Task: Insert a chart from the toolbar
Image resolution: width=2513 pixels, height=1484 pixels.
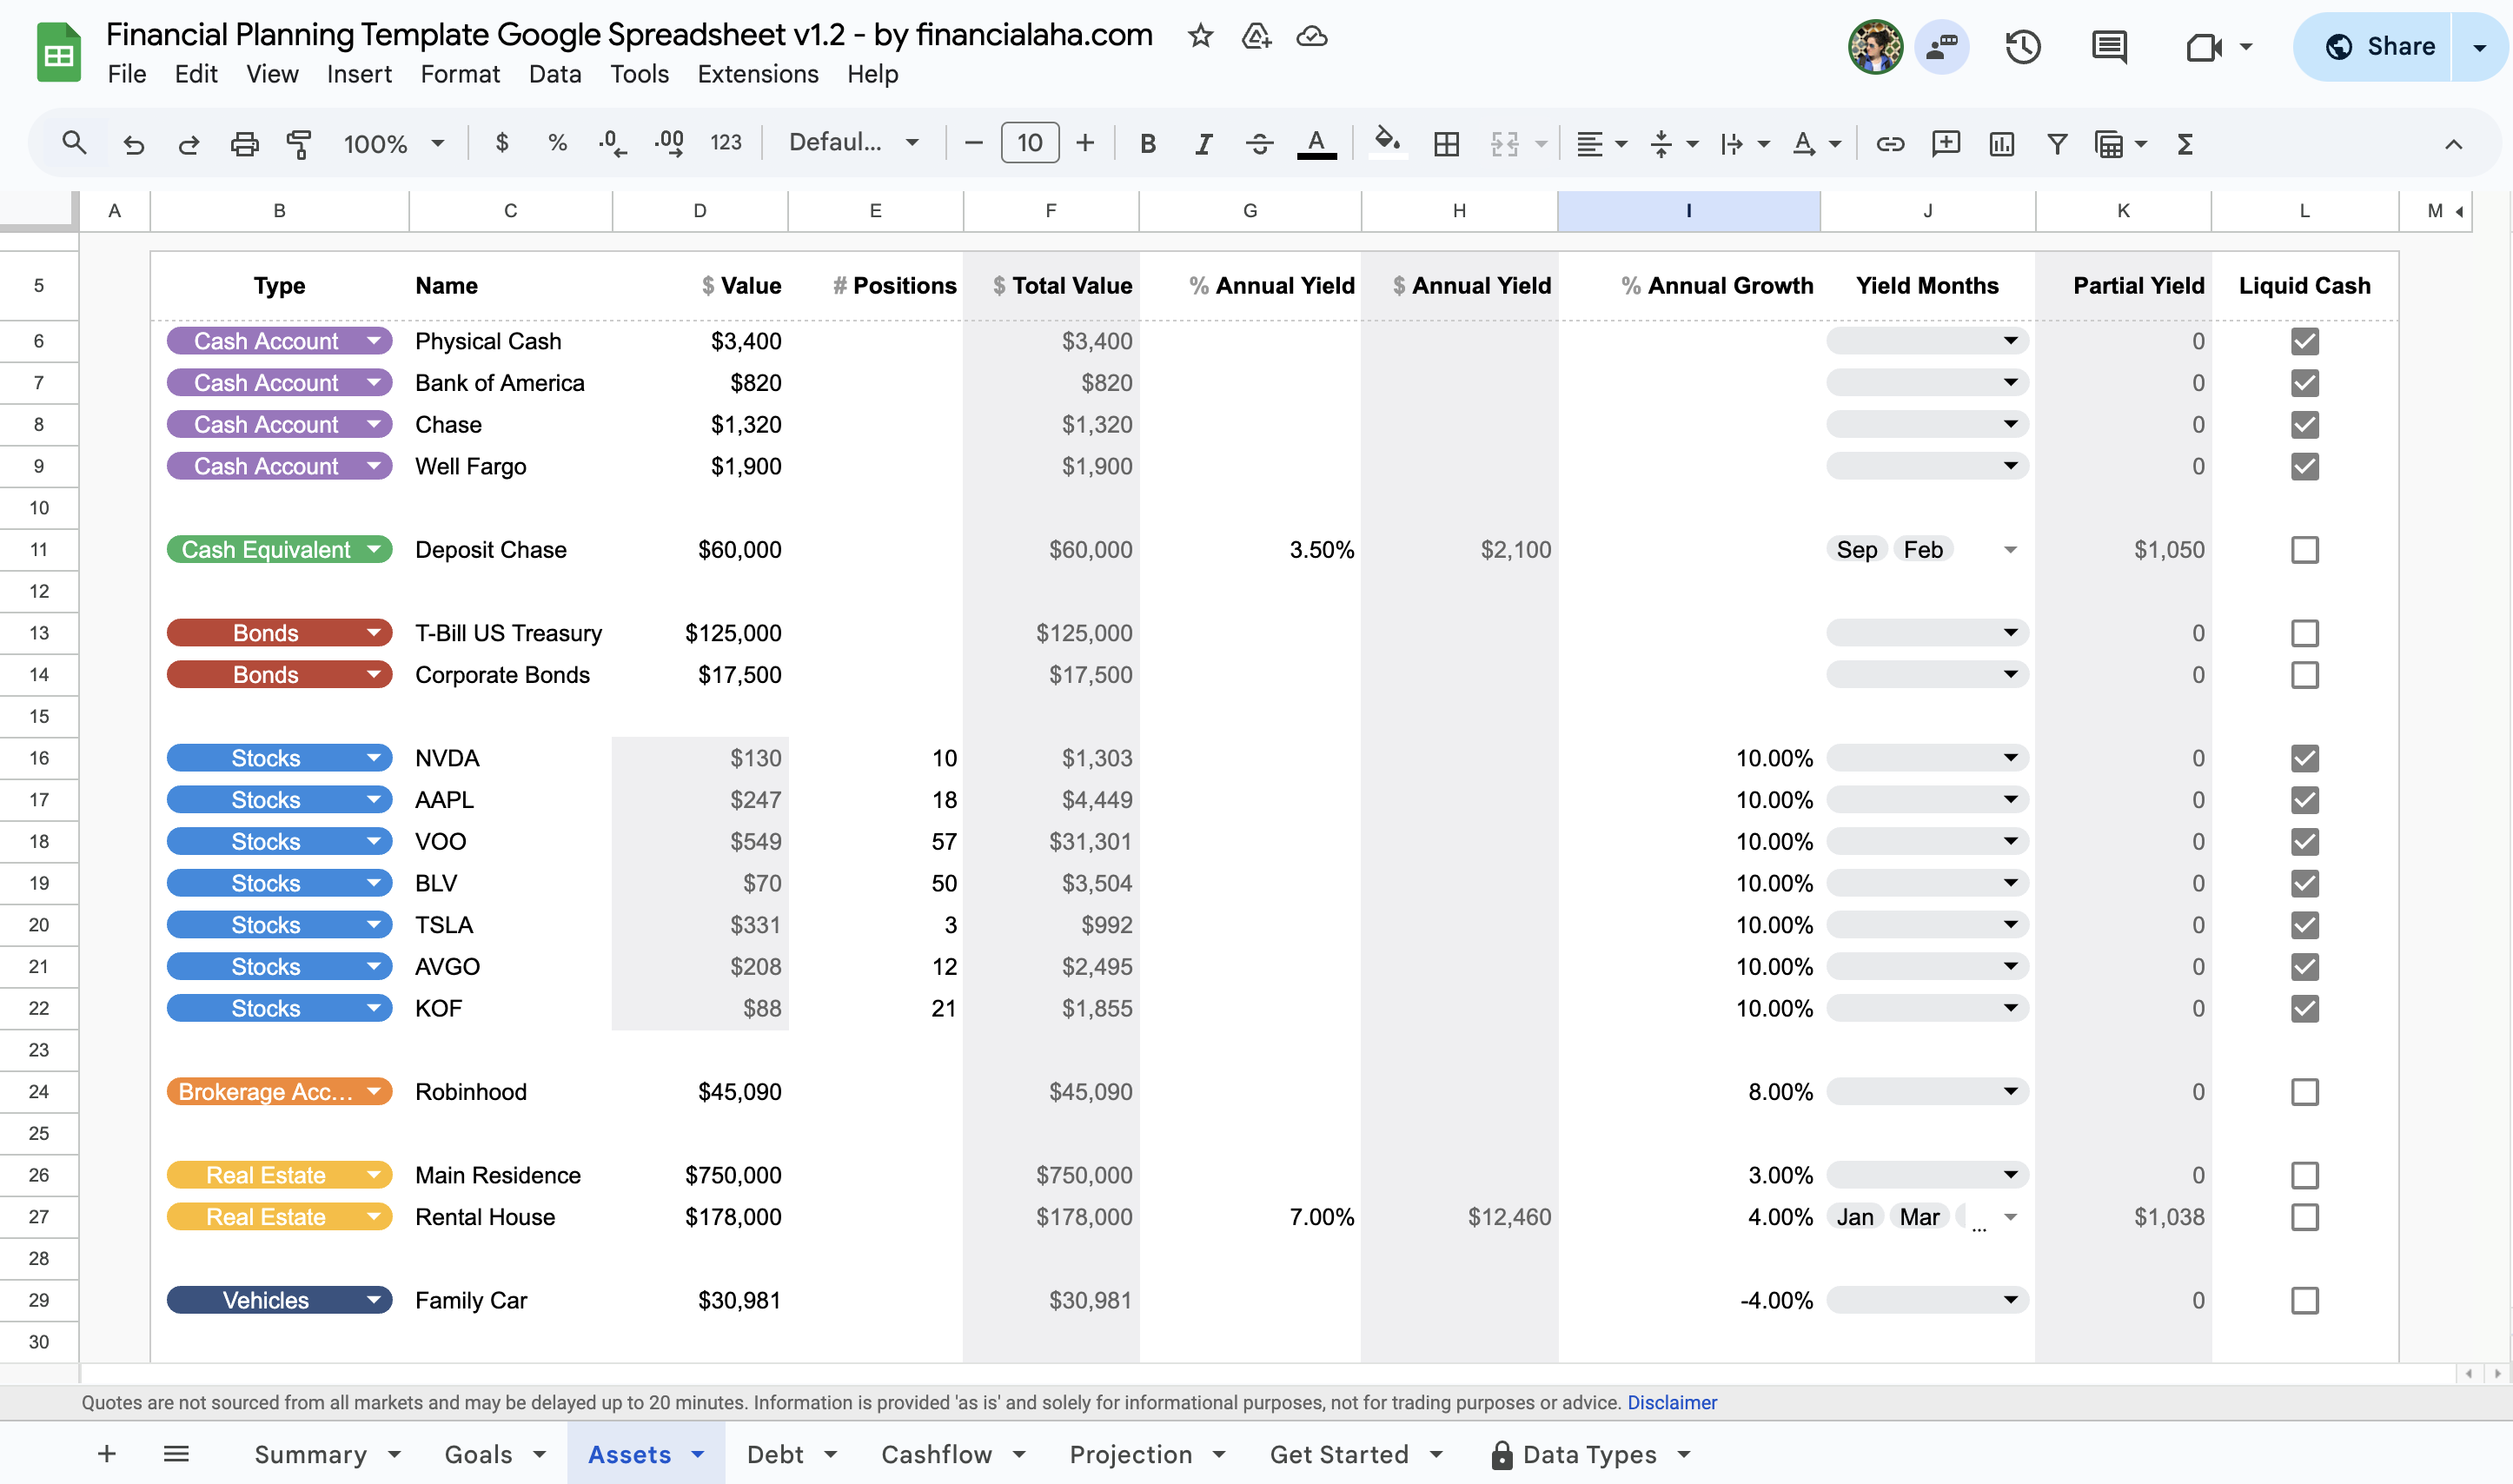Action: (x=2001, y=144)
